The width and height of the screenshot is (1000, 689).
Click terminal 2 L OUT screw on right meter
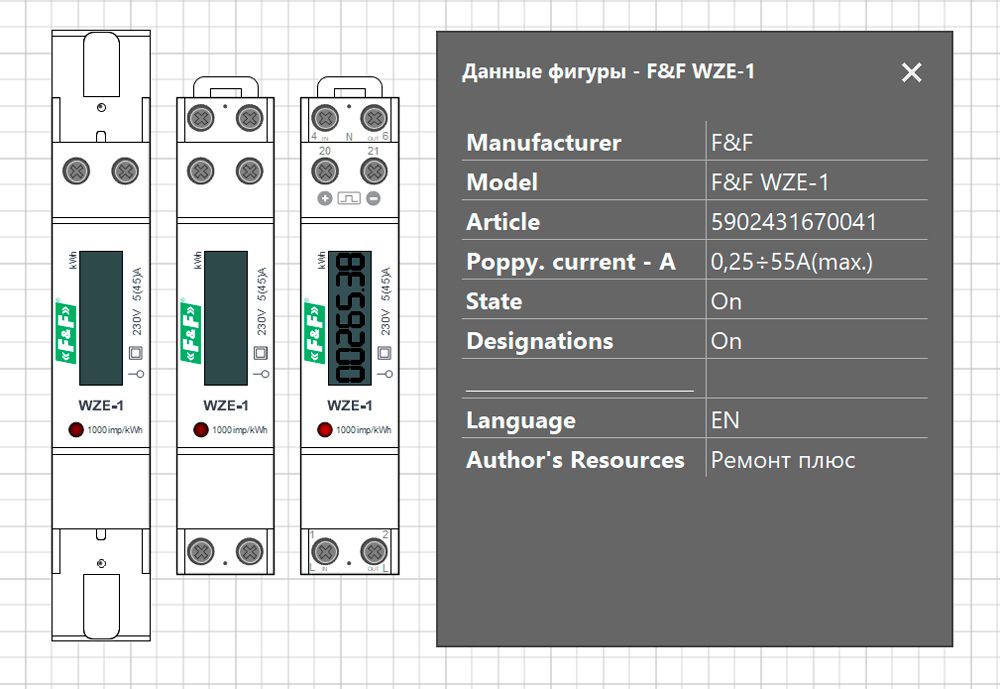[374, 552]
